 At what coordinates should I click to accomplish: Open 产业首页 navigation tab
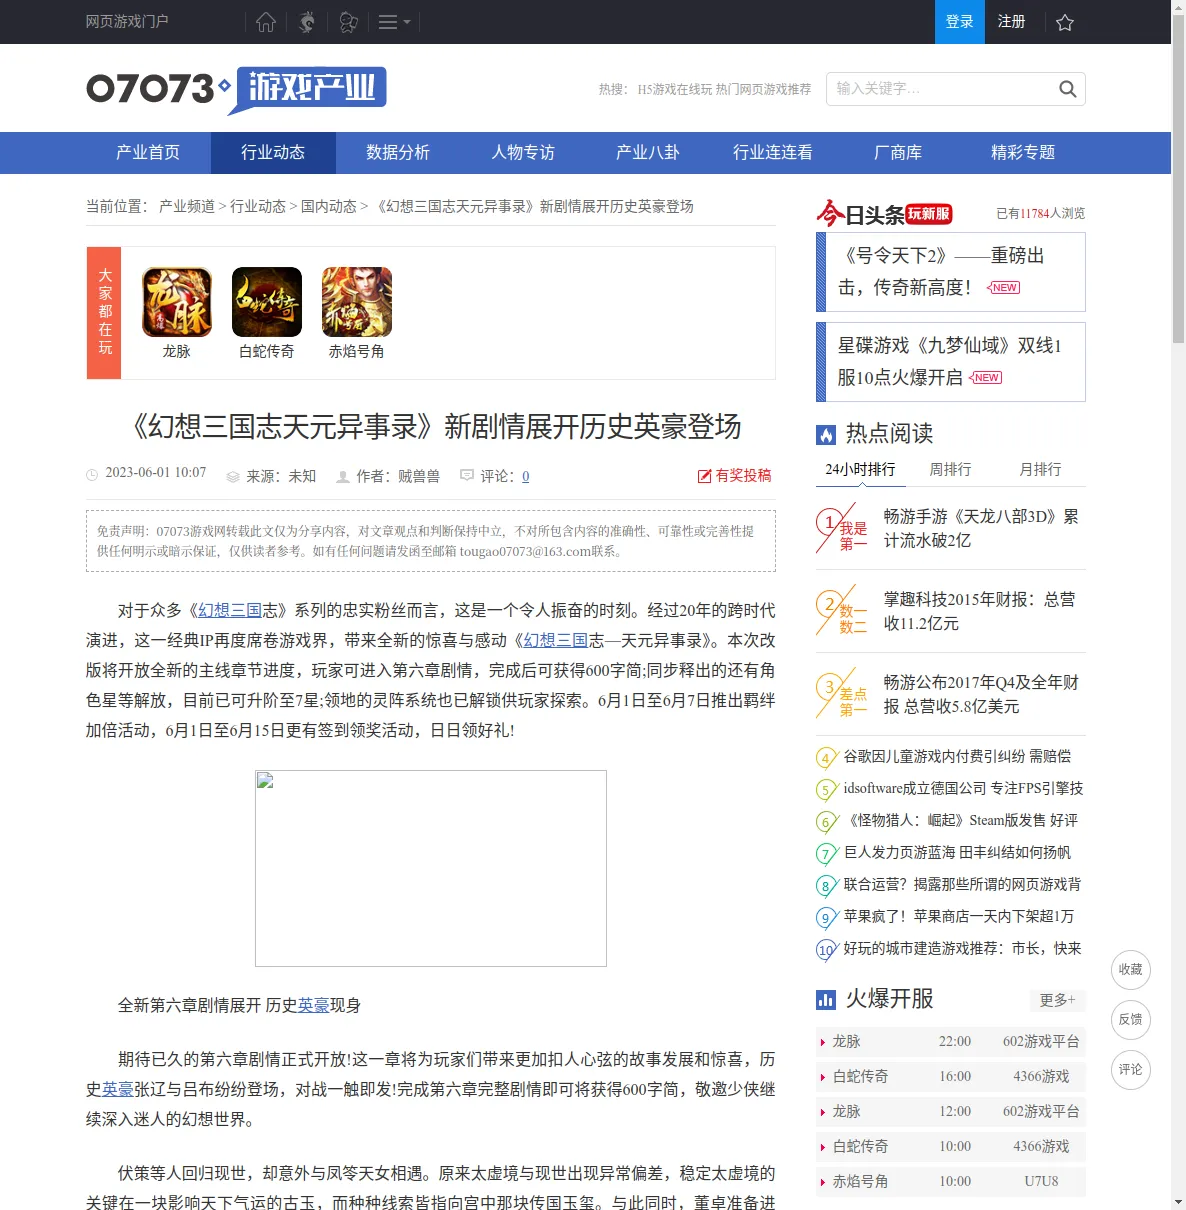click(148, 153)
